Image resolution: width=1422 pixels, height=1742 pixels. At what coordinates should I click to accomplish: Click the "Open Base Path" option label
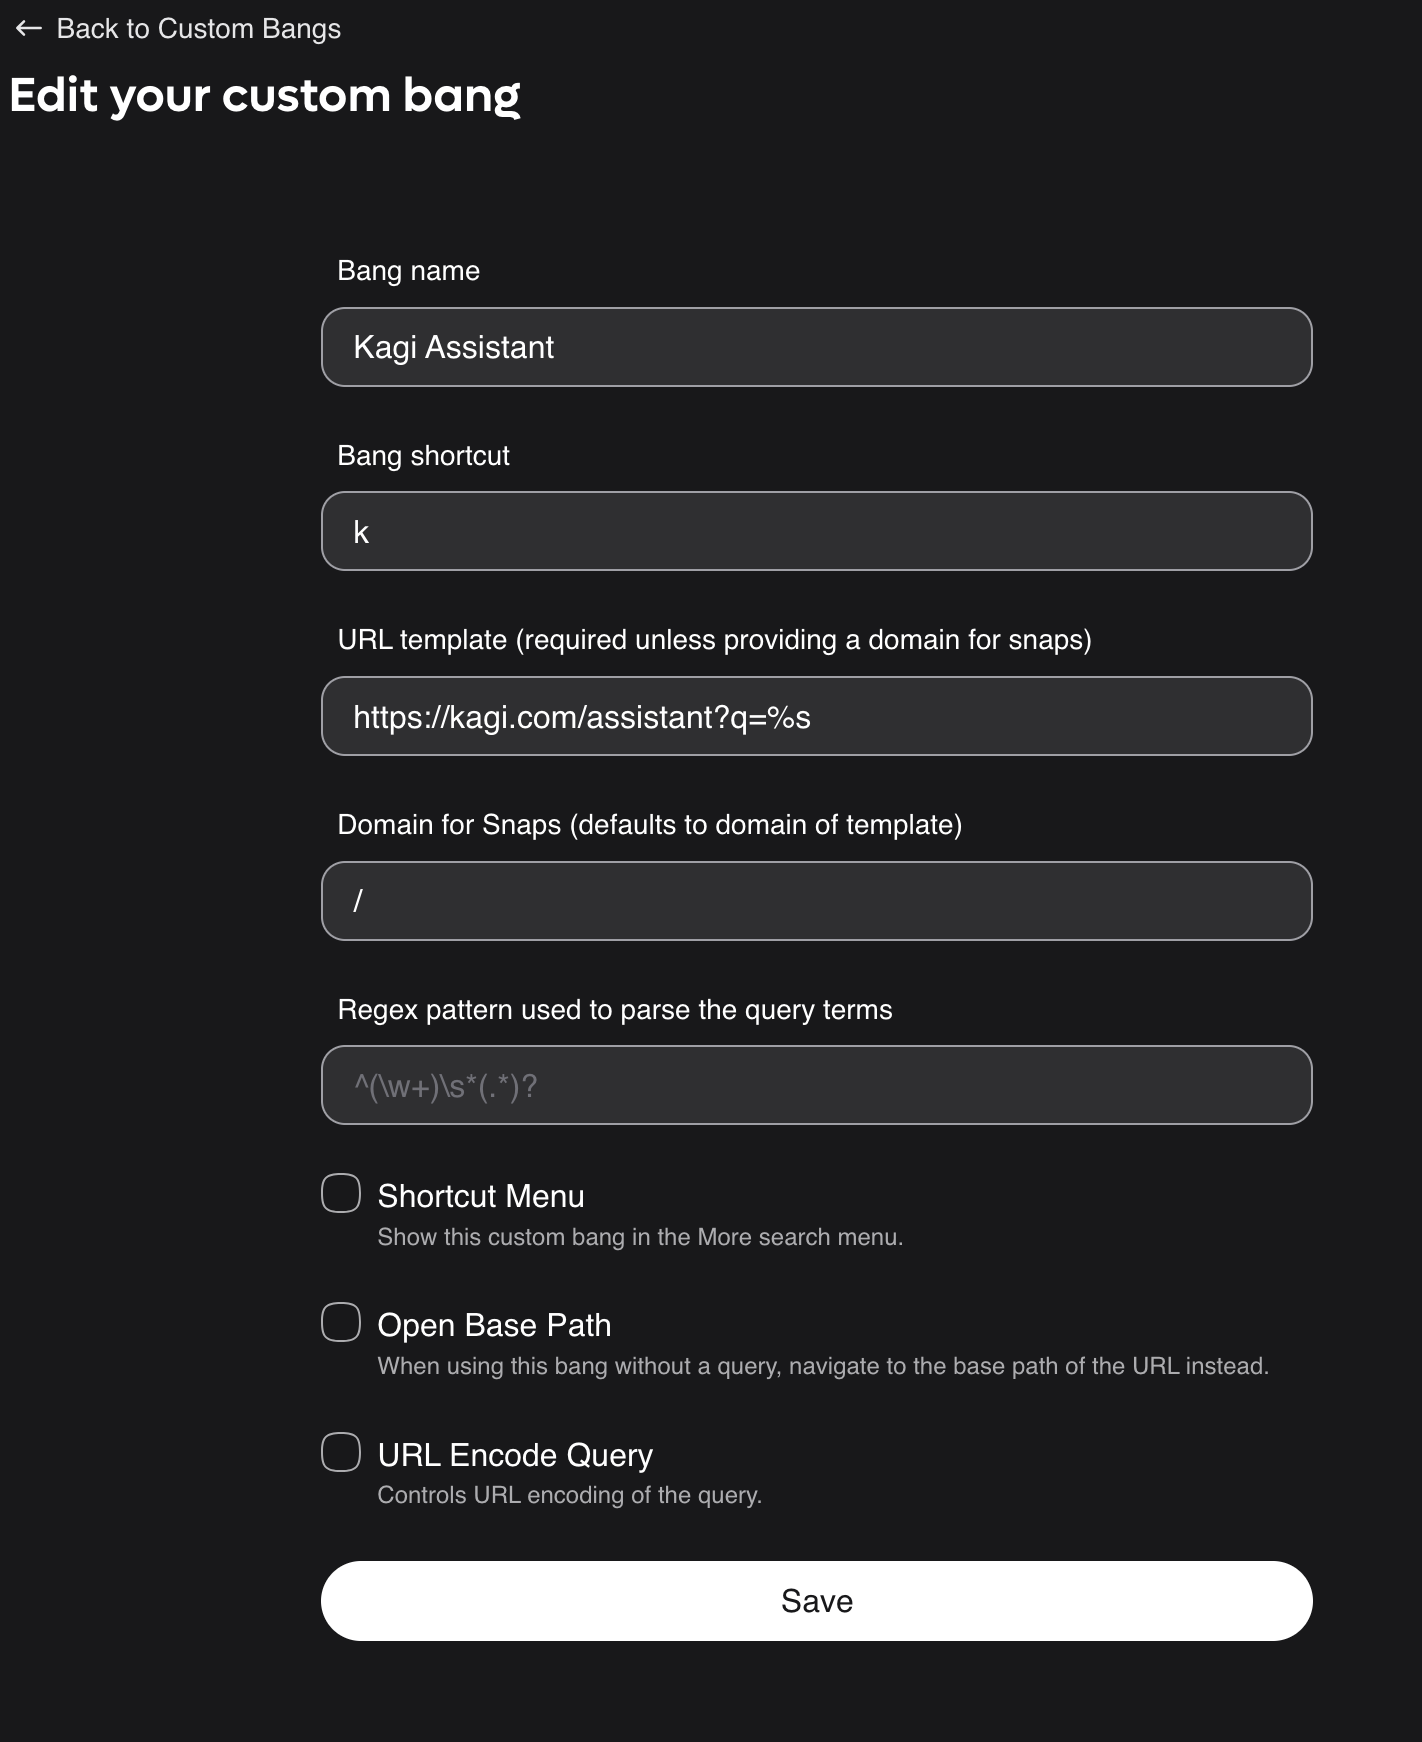pos(494,1325)
